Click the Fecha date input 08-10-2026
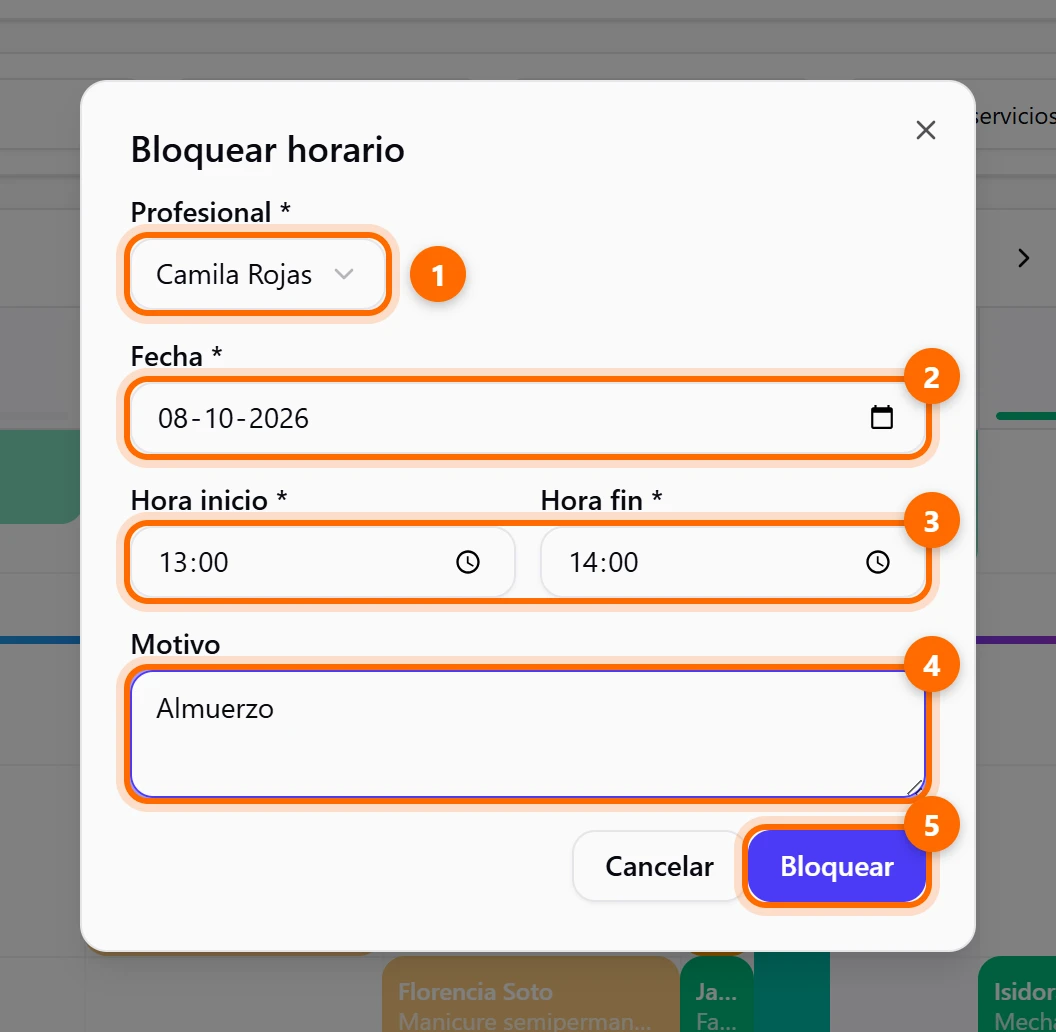This screenshot has width=1056, height=1032. point(527,418)
